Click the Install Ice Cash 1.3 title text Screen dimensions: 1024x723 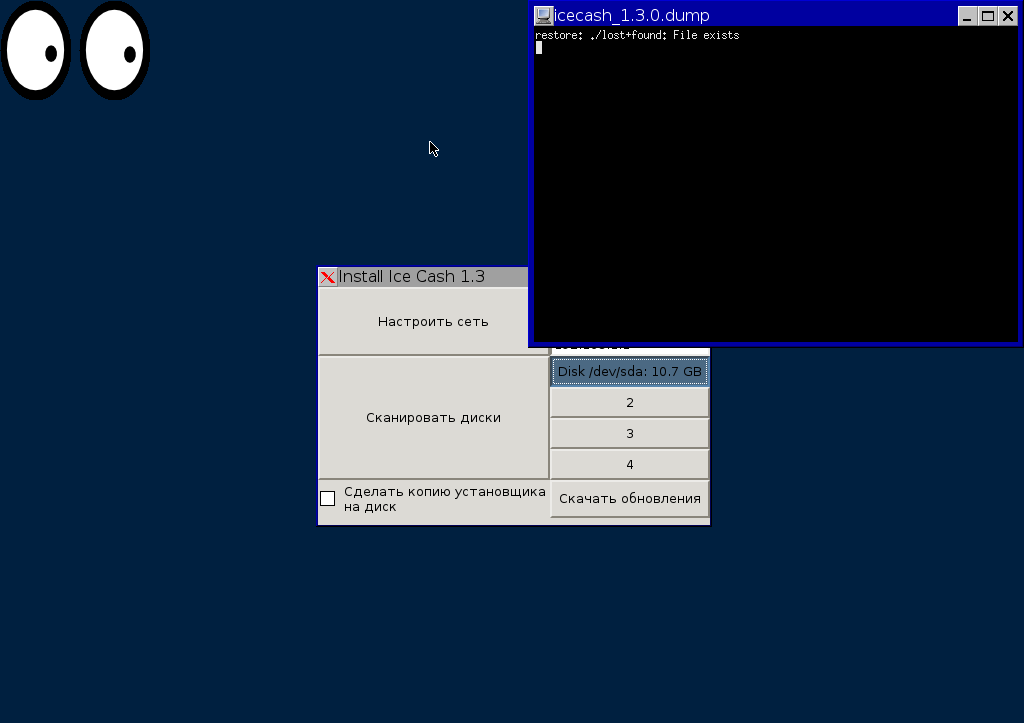[x=411, y=277]
